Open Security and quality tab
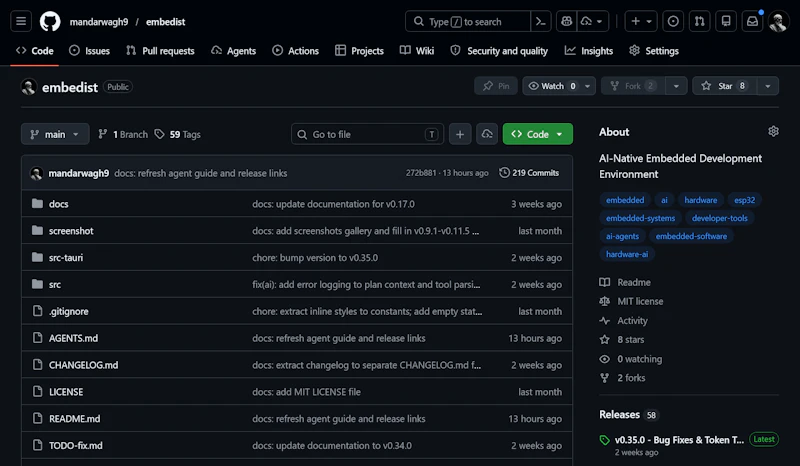 click(499, 51)
